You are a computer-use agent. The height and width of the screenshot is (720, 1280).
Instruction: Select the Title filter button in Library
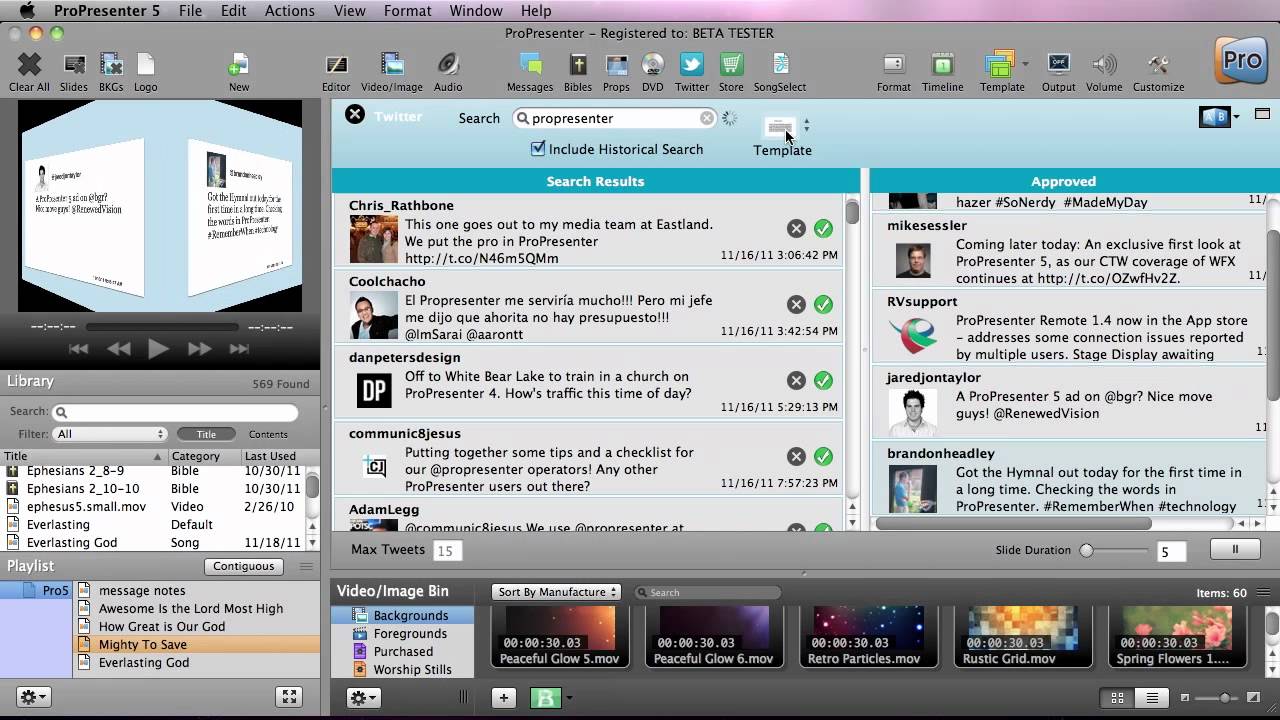[x=206, y=434]
